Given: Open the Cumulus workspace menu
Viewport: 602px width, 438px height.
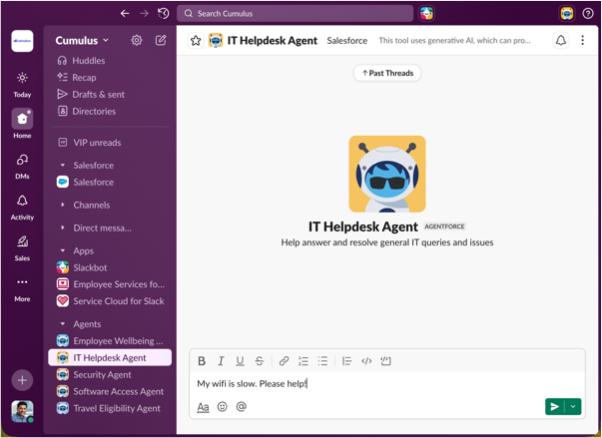Looking at the screenshot, I should (82, 40).
